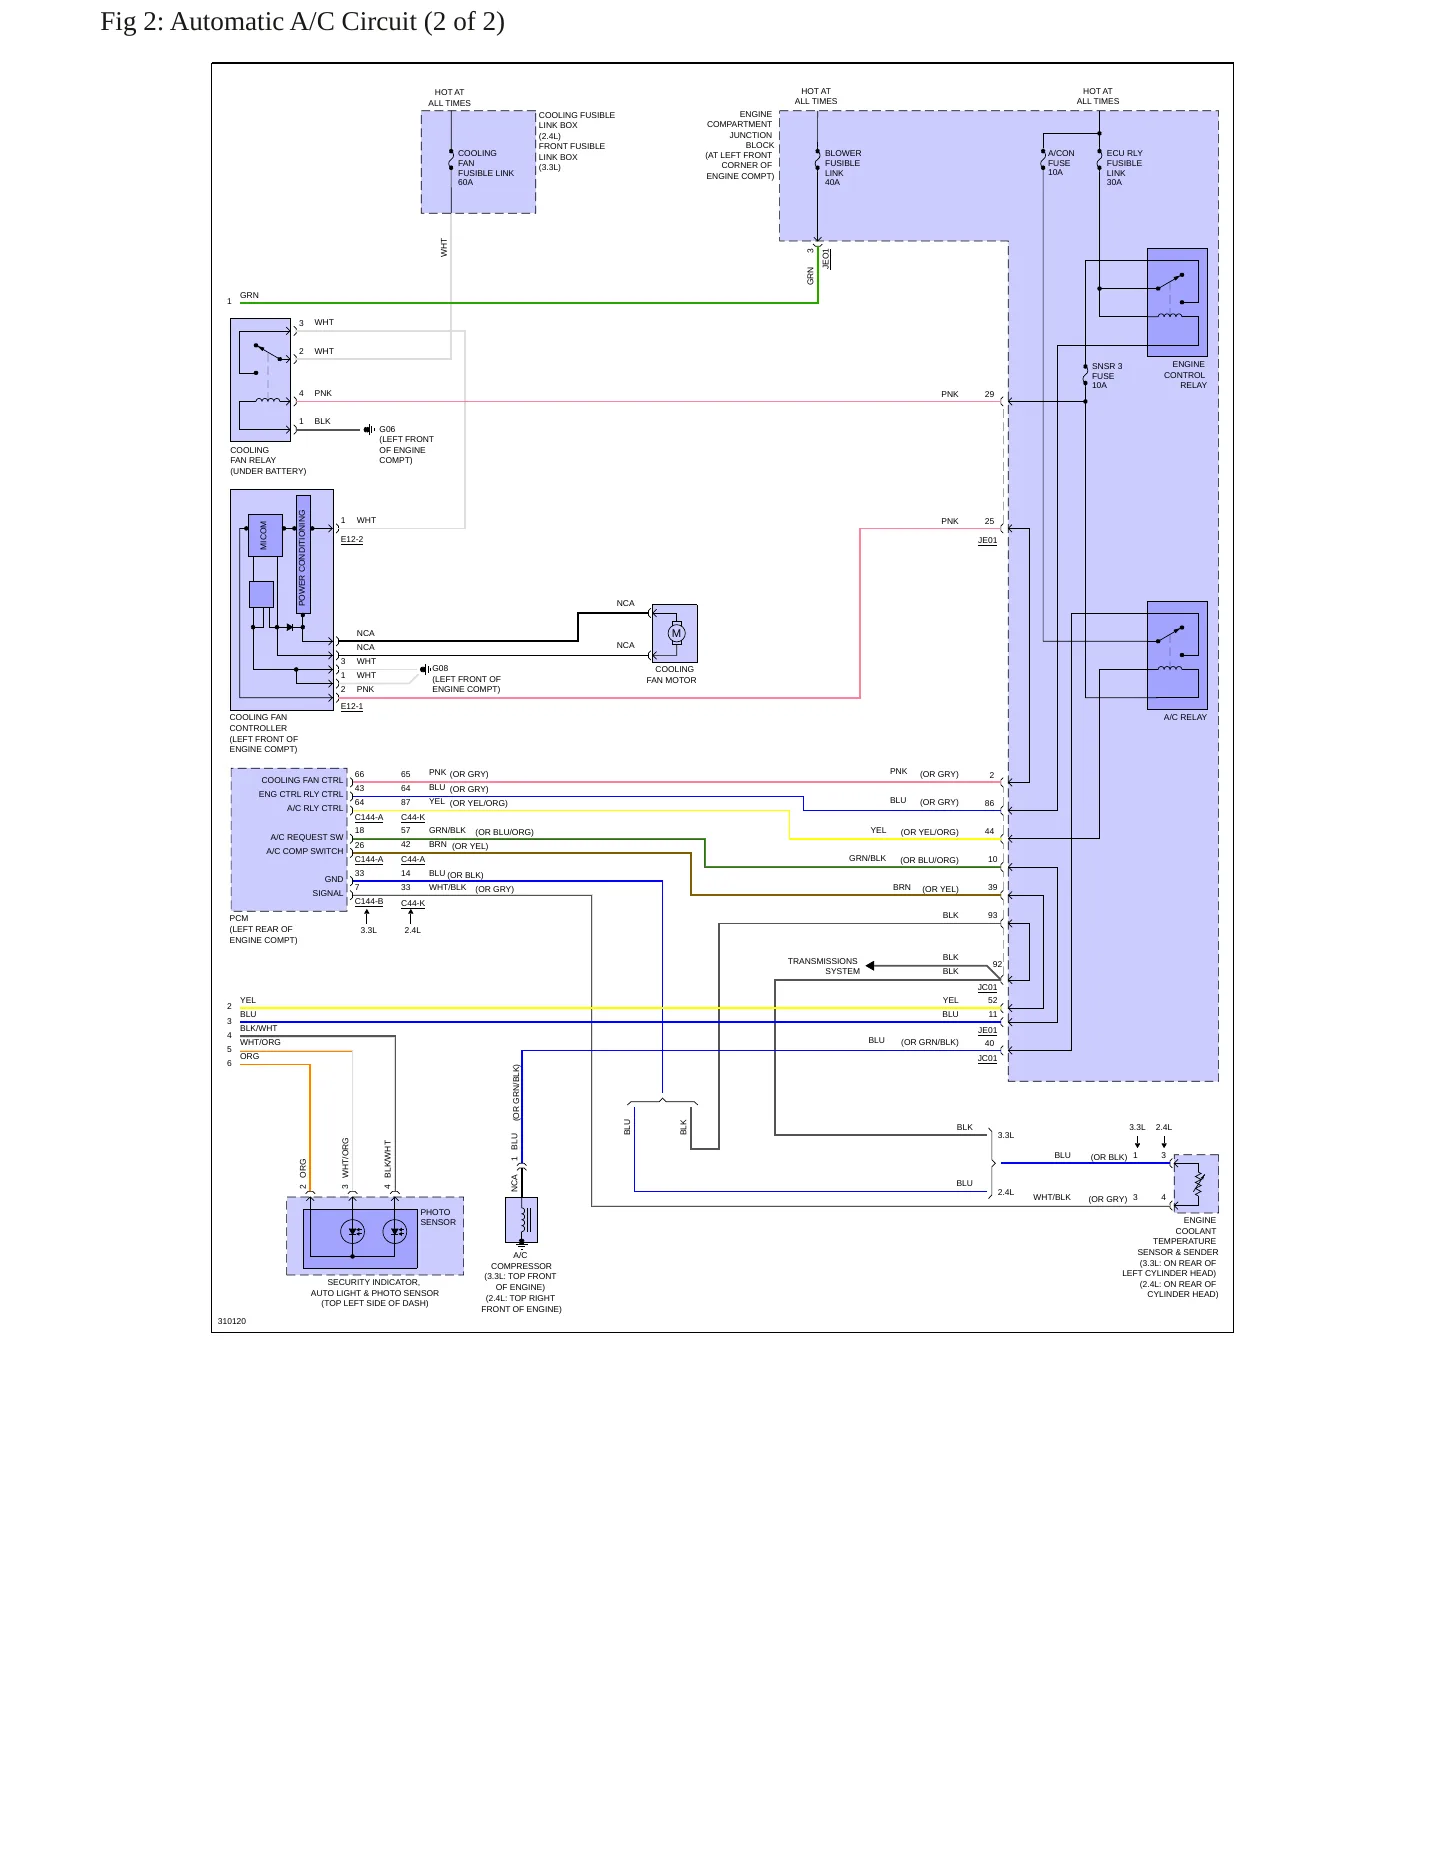The image size is (1445, 1870).
Task: Click 'COOLING FUSIBLE LINK BOX' label
Action: [577, 120]
